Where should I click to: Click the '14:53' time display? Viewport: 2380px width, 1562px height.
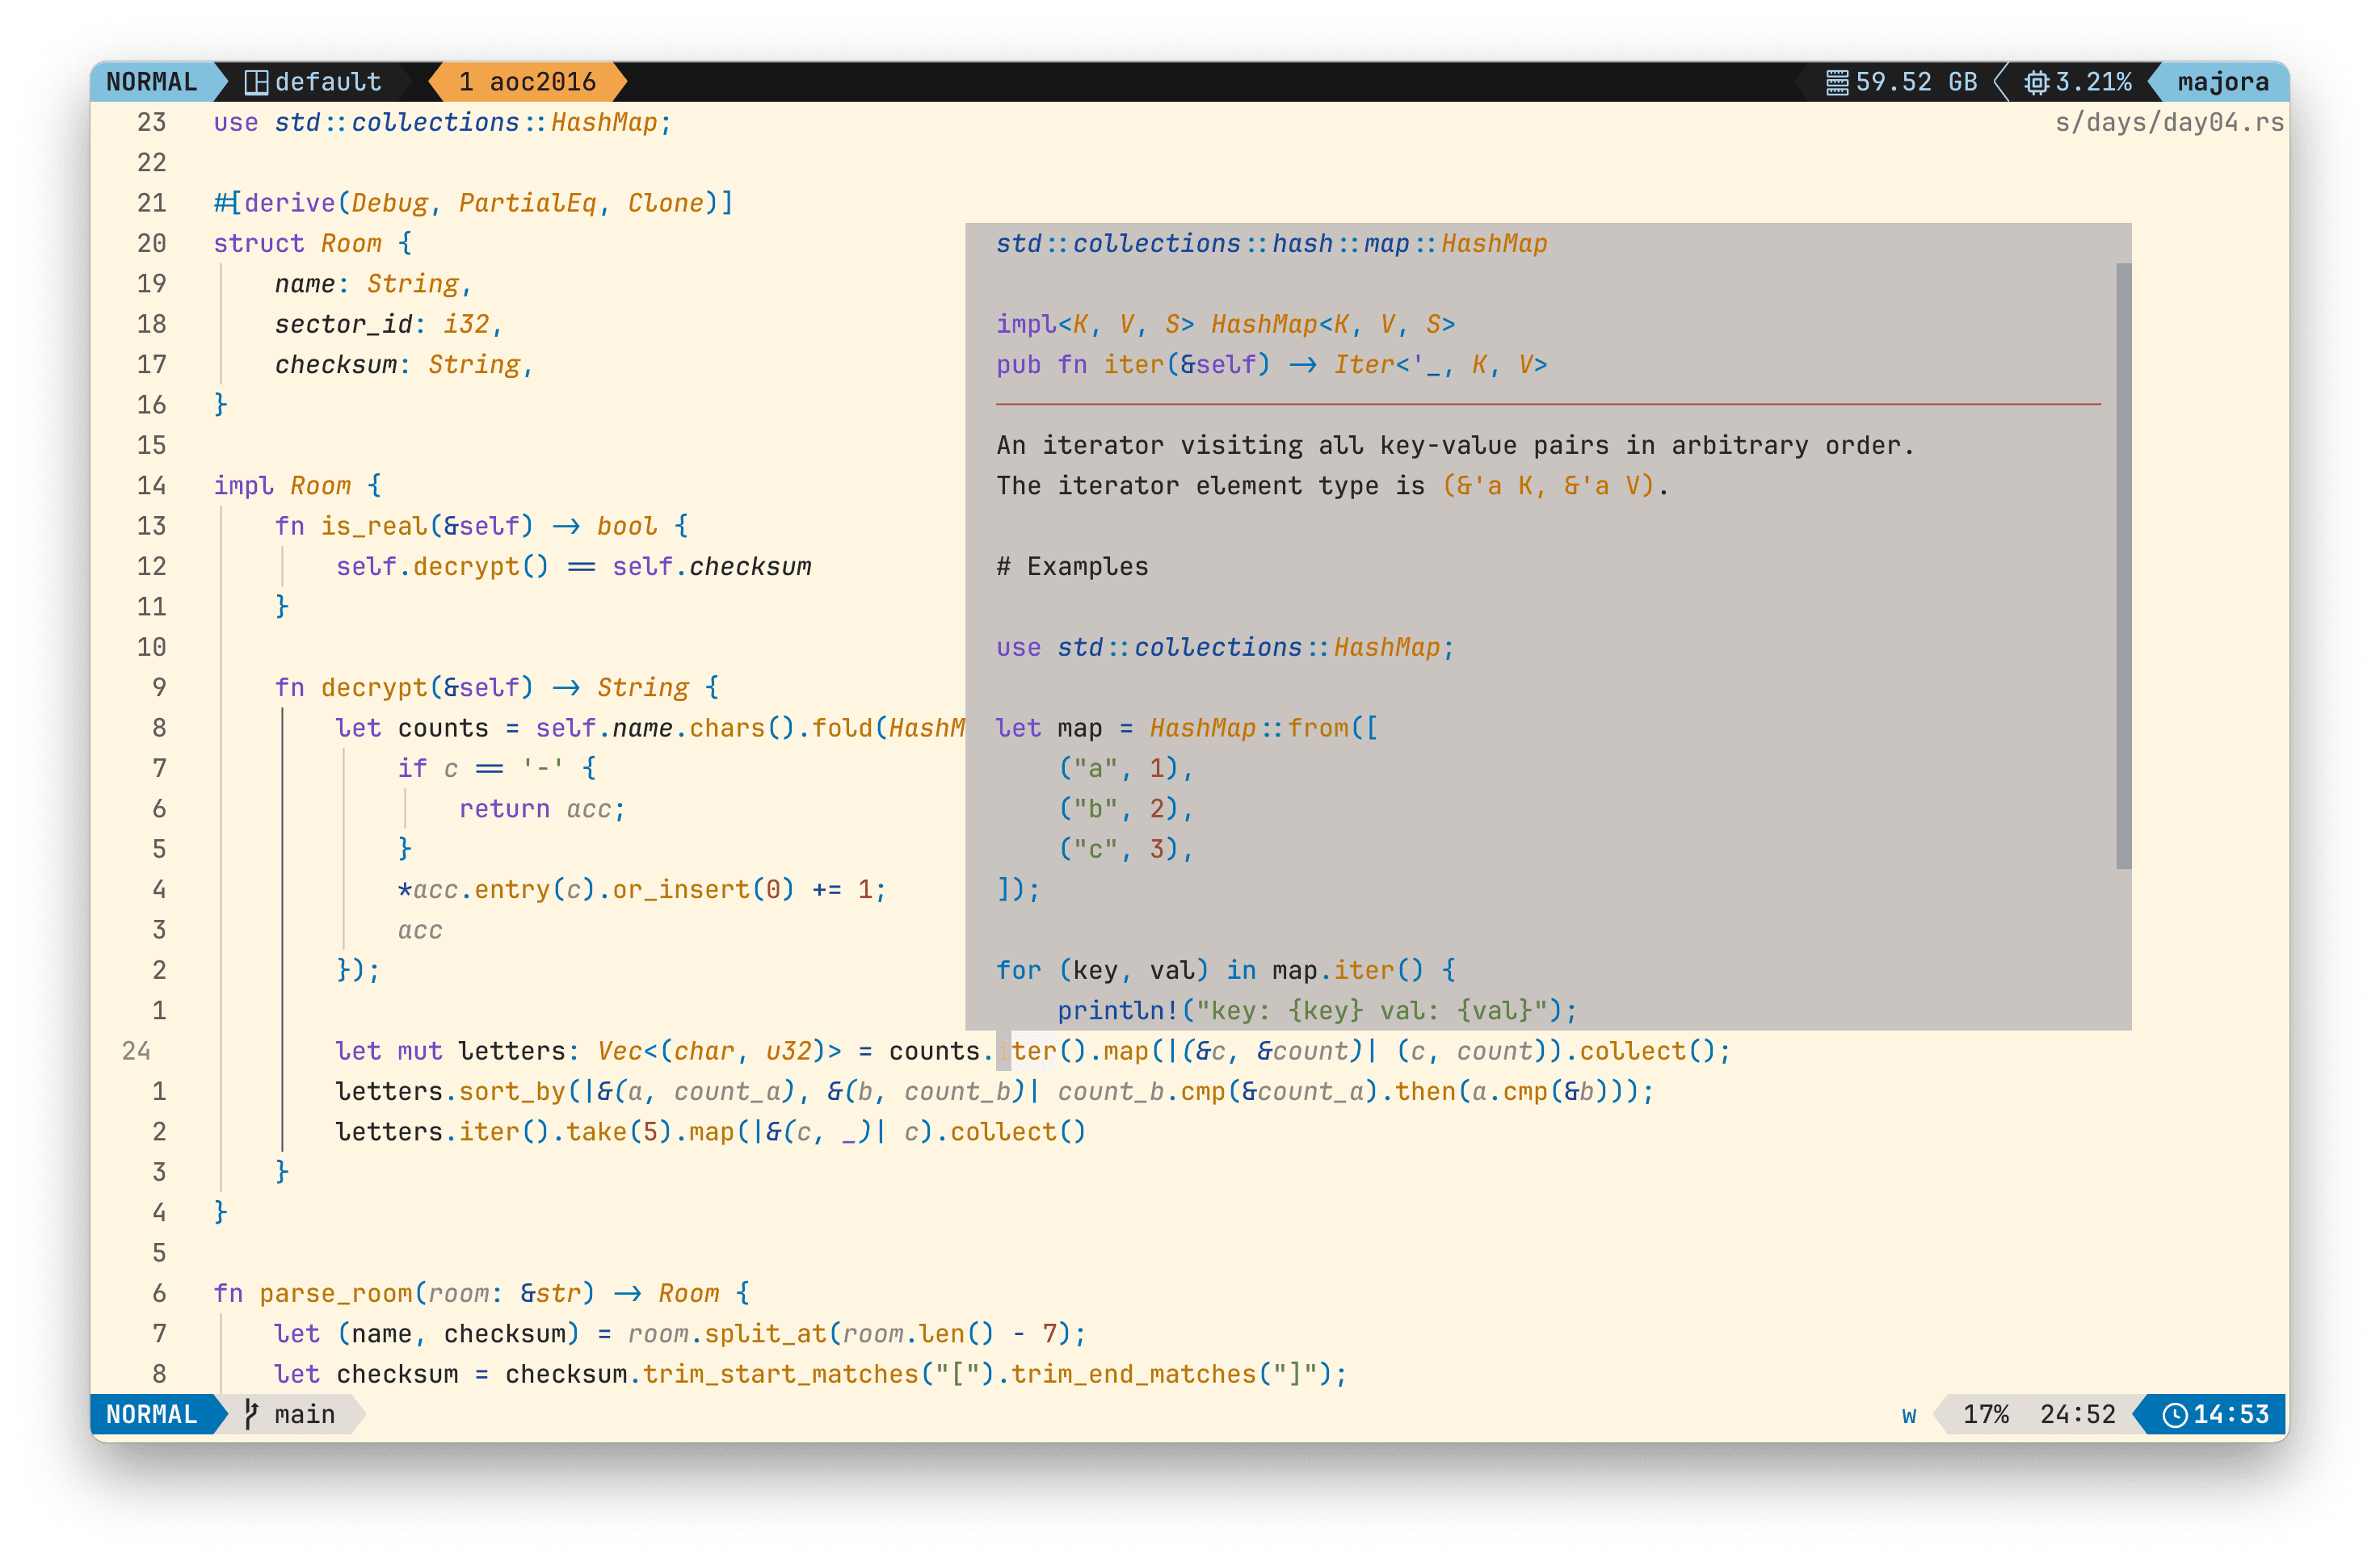pos(2231,1414)
